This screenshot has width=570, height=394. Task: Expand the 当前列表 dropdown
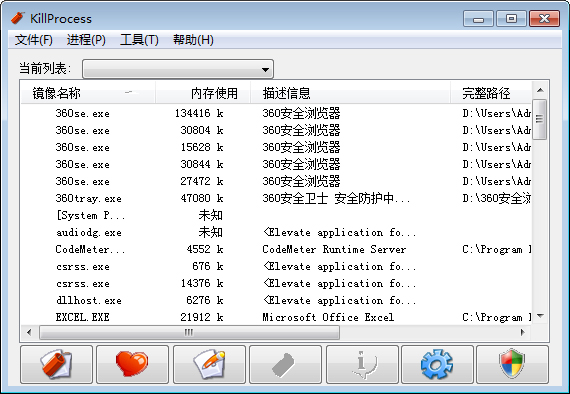point(178,69)
